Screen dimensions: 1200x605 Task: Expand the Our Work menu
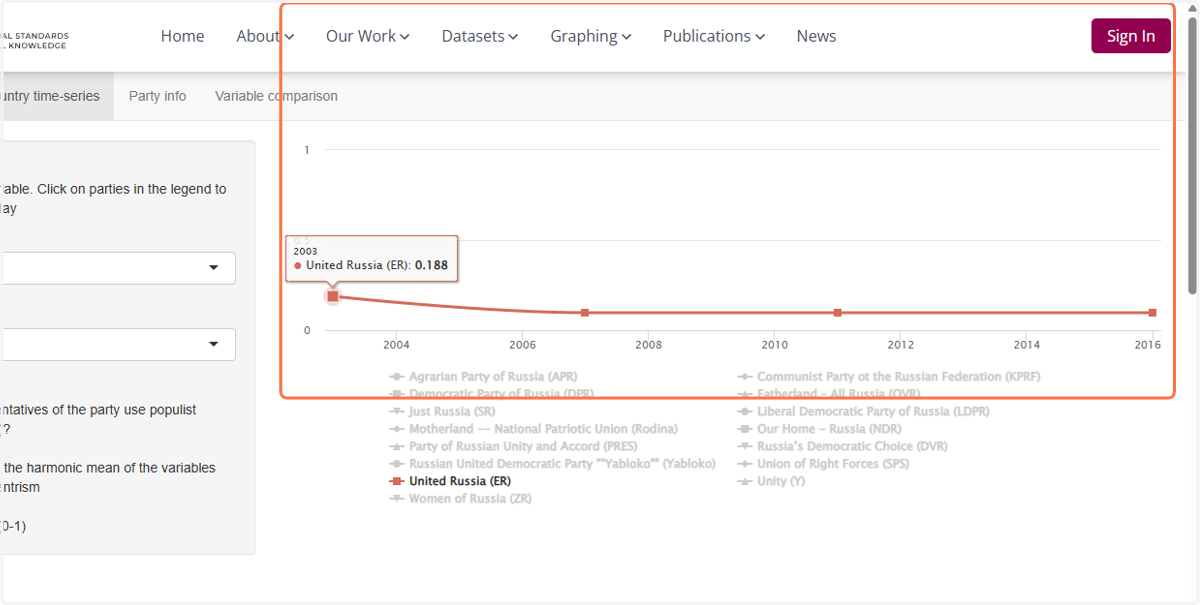368,36
